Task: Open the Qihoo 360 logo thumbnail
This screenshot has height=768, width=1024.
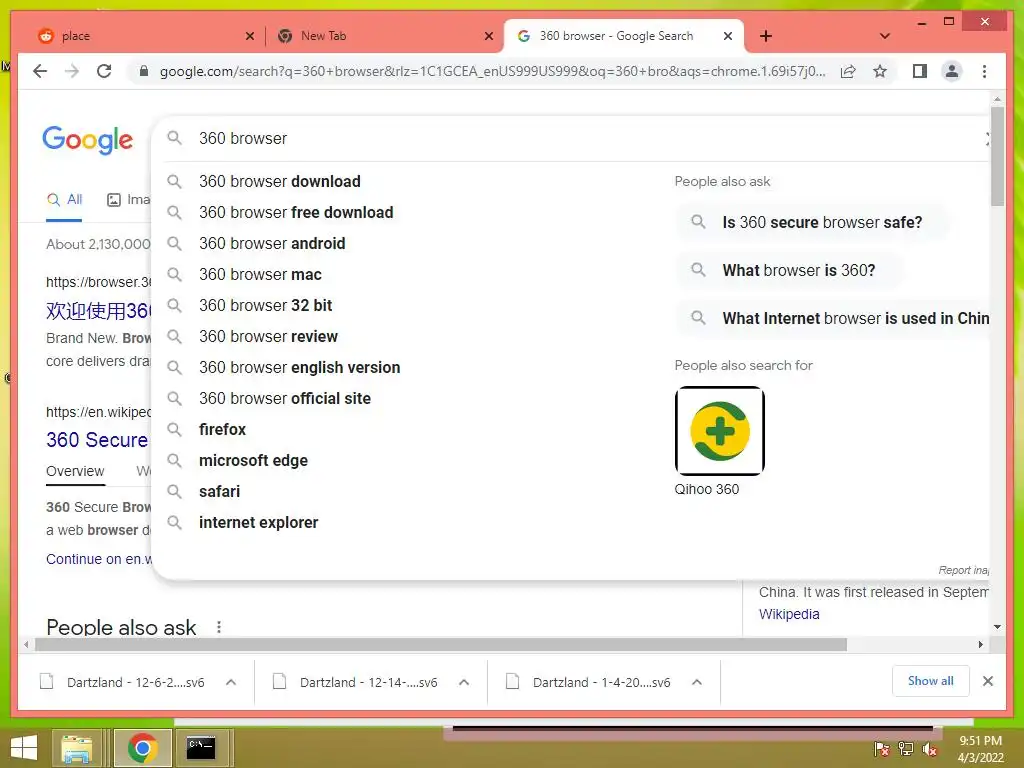Action: [720, 431]
